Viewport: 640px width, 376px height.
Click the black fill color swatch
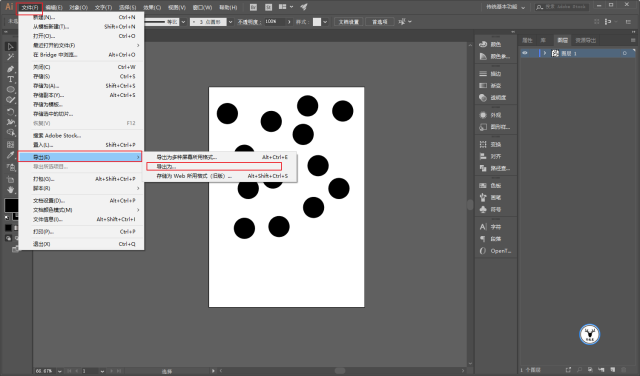coord(11,205)
